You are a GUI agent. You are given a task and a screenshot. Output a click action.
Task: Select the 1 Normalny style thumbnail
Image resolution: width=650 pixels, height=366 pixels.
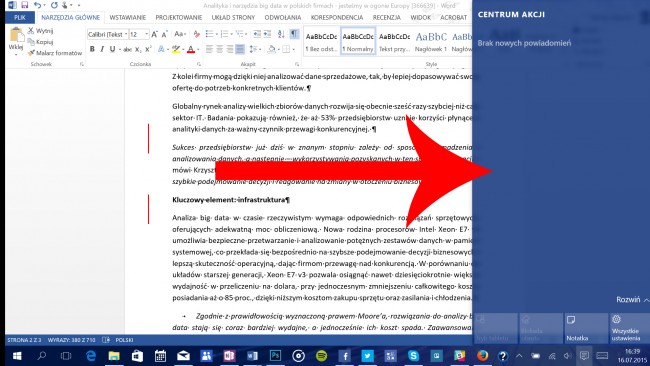pos(358,41)
